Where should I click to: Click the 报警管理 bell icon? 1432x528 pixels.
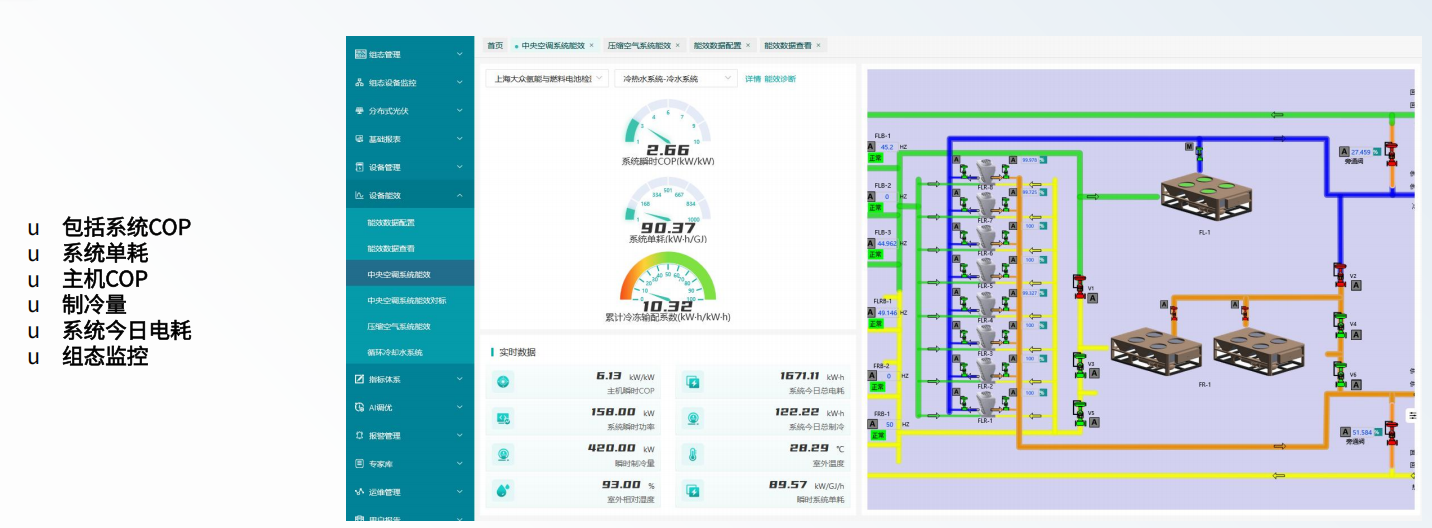click(x=359, y=436)
